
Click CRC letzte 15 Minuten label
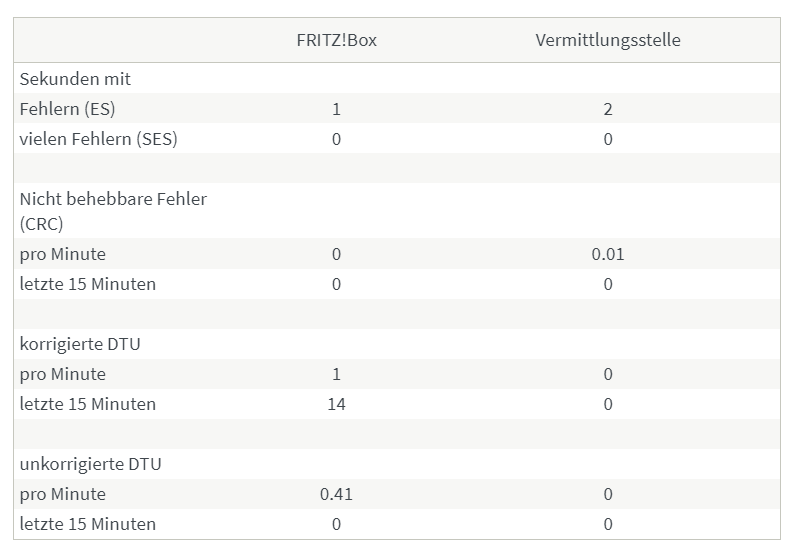[x=88, y=284]
